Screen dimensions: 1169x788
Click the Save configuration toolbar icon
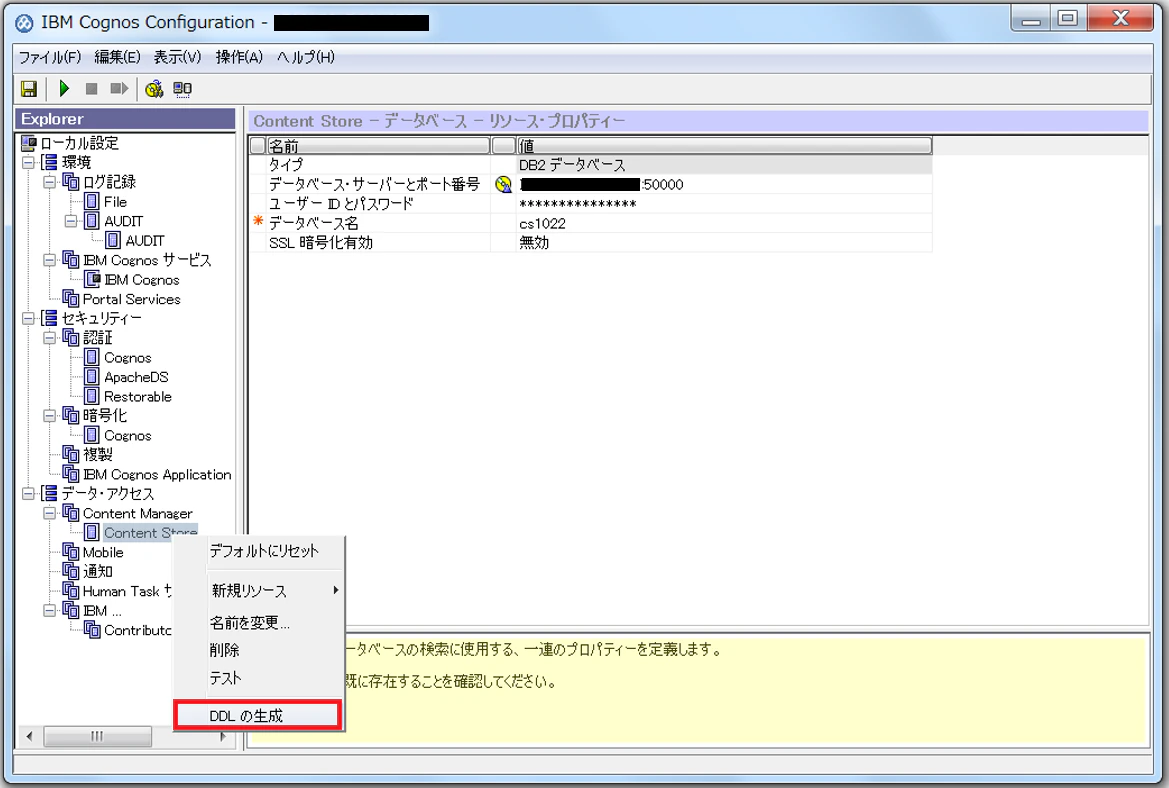coord(28,89)
